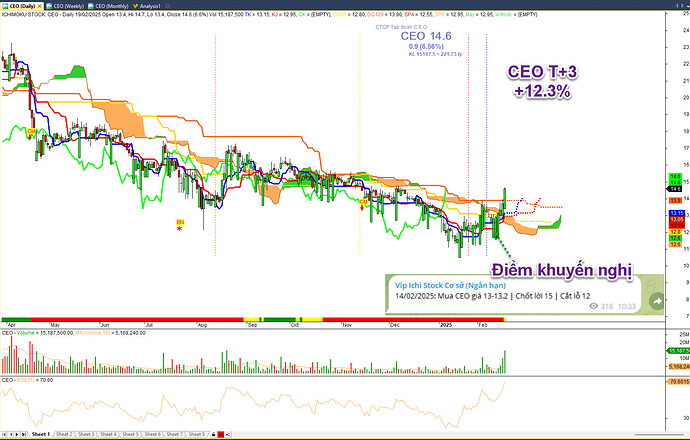Jump to last sheet with navigation arrow

pyautogui.click(x=23, y=434)
